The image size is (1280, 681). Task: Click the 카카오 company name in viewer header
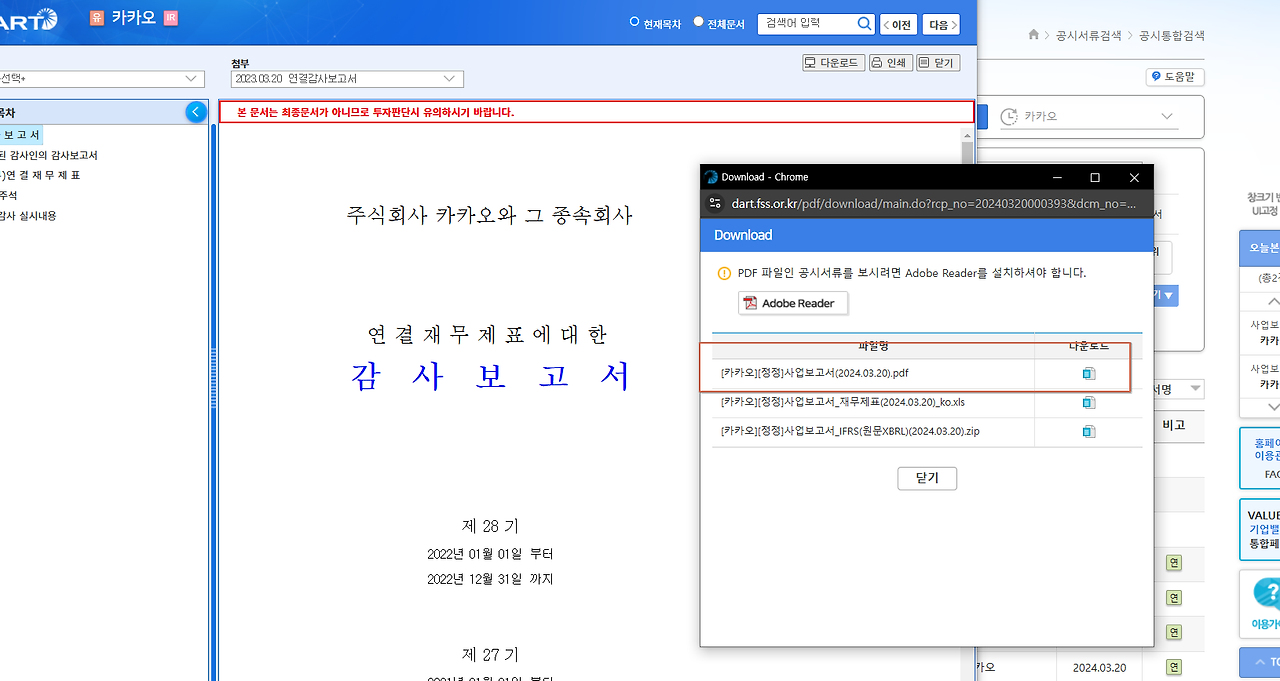134,17
